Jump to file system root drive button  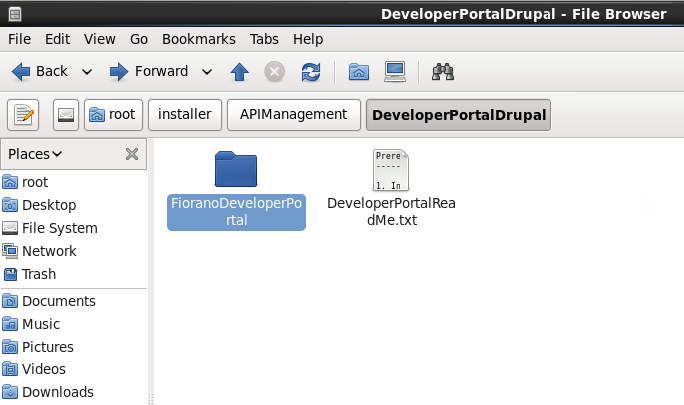tap(66, 115)
